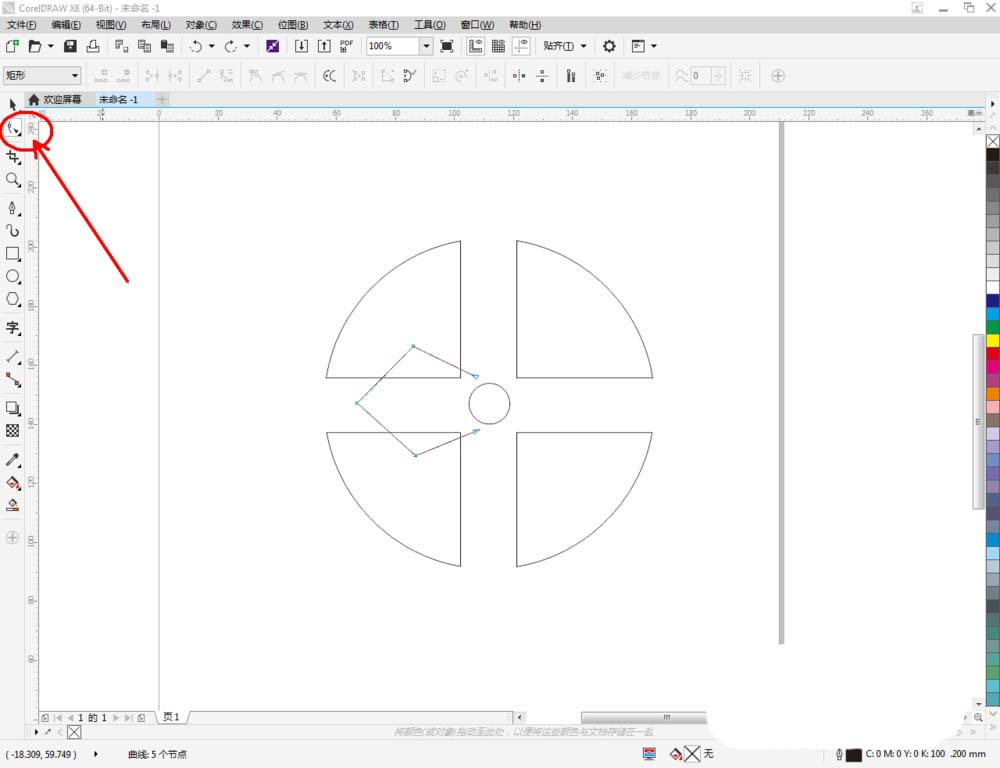Expand the application launcher dropdown arrow
The image size is (1000, 768).
654,46
